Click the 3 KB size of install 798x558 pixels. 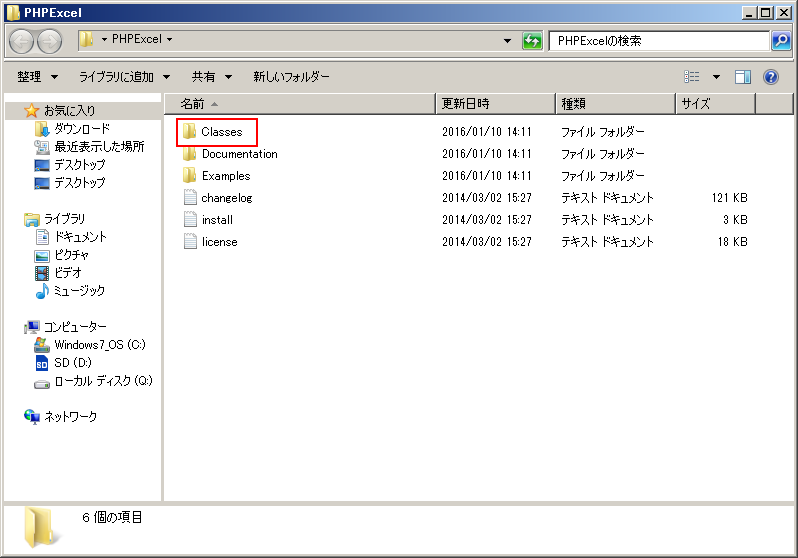point(735,219)
